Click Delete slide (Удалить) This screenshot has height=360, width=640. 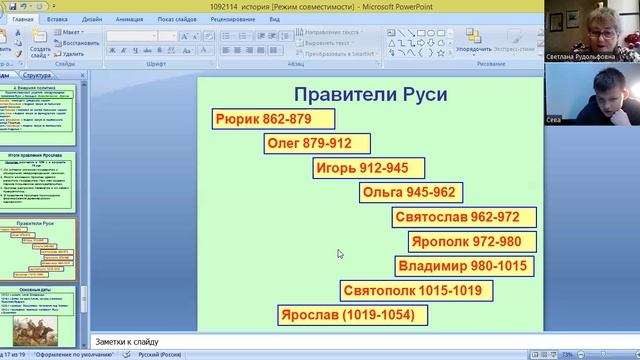(69, 53)
